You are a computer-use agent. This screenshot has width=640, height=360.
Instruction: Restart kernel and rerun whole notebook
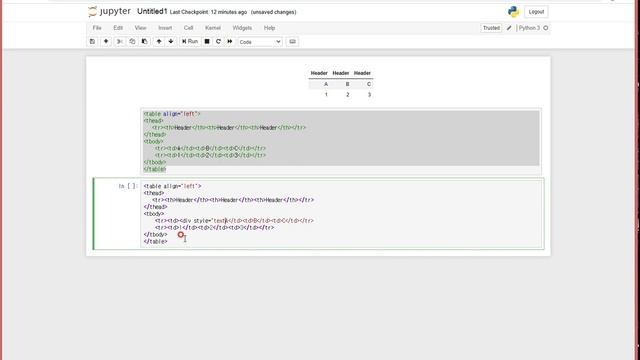click(x=230, y=42)
